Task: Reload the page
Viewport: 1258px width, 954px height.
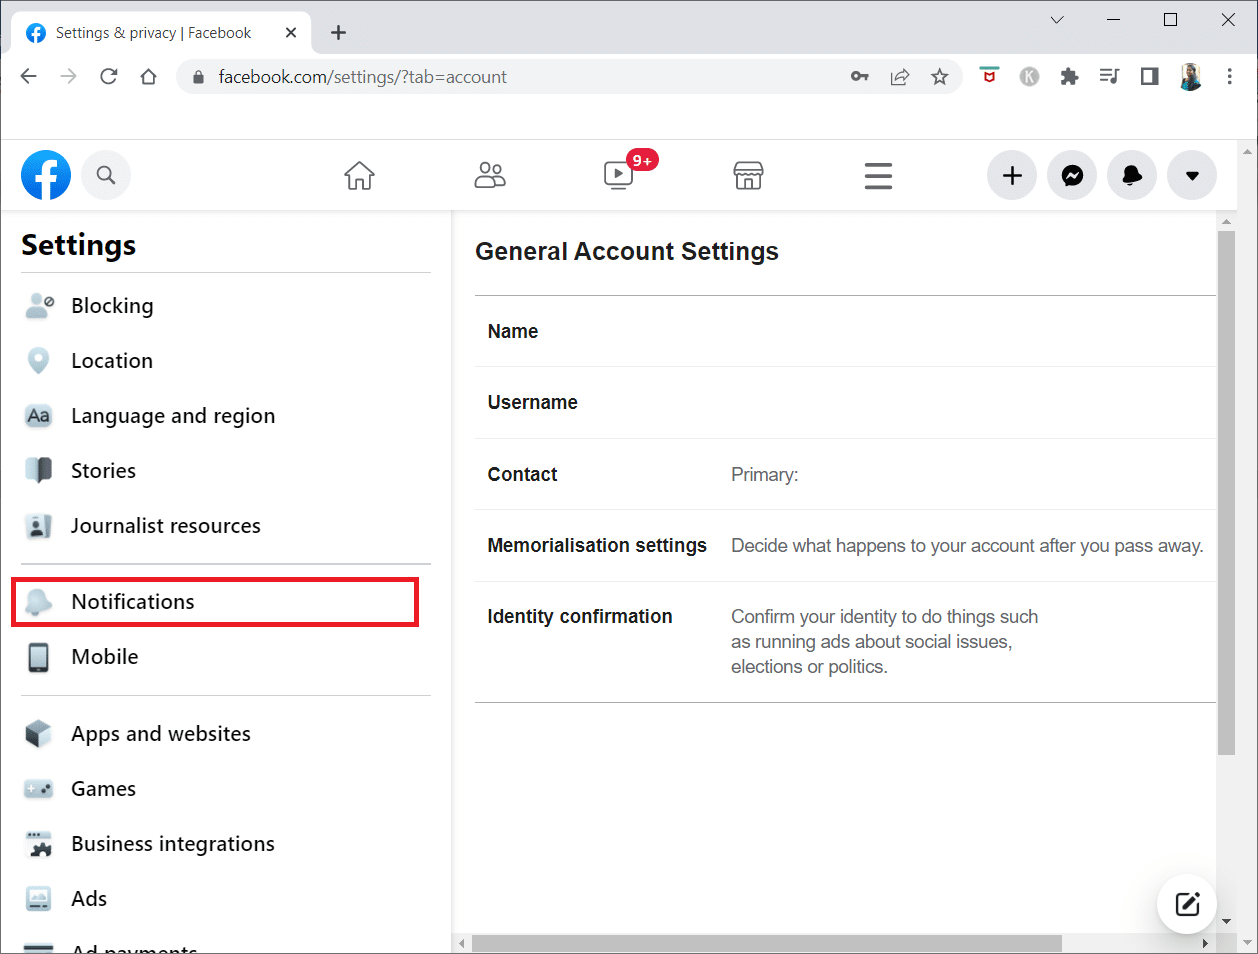Action: point(109,77)
